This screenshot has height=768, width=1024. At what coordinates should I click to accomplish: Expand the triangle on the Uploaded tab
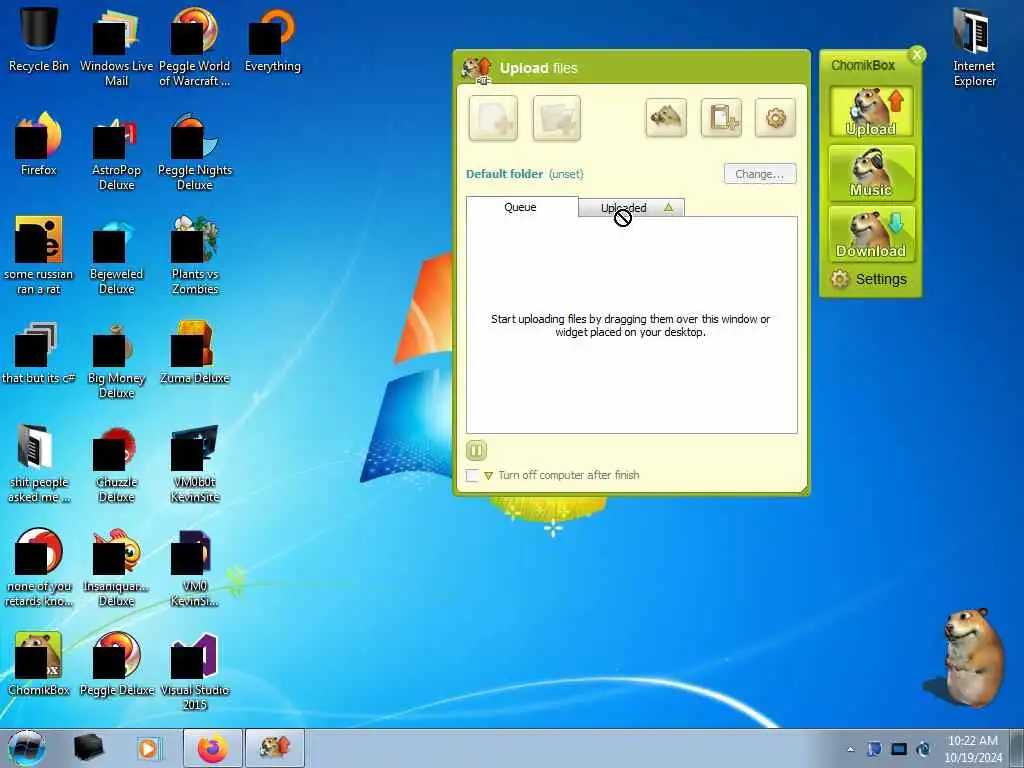click(668, 207)
